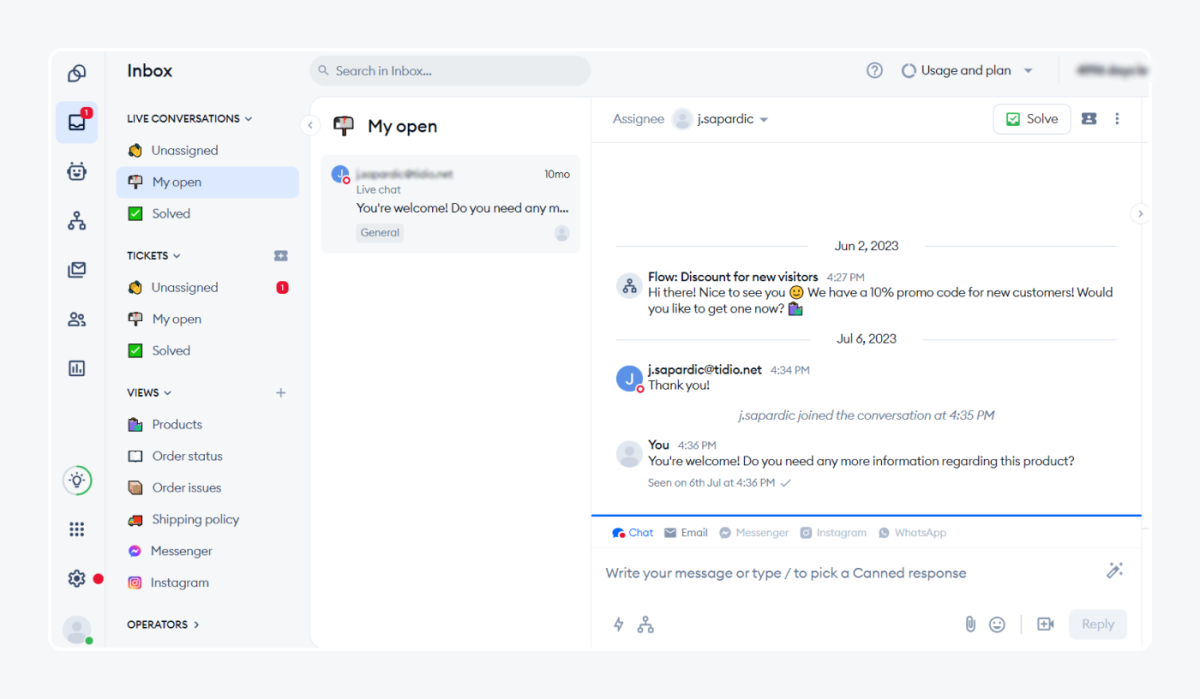Click the Solve button
Image resolution: width=1200 pixels, height=699 pixels.
click(x=1031, y=118)
